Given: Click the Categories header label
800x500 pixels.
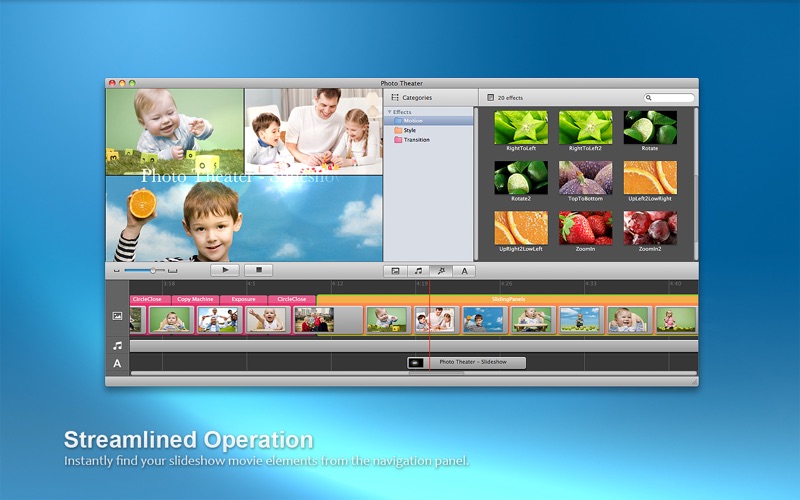Looking at the screenshot, I should coord(417,97).
